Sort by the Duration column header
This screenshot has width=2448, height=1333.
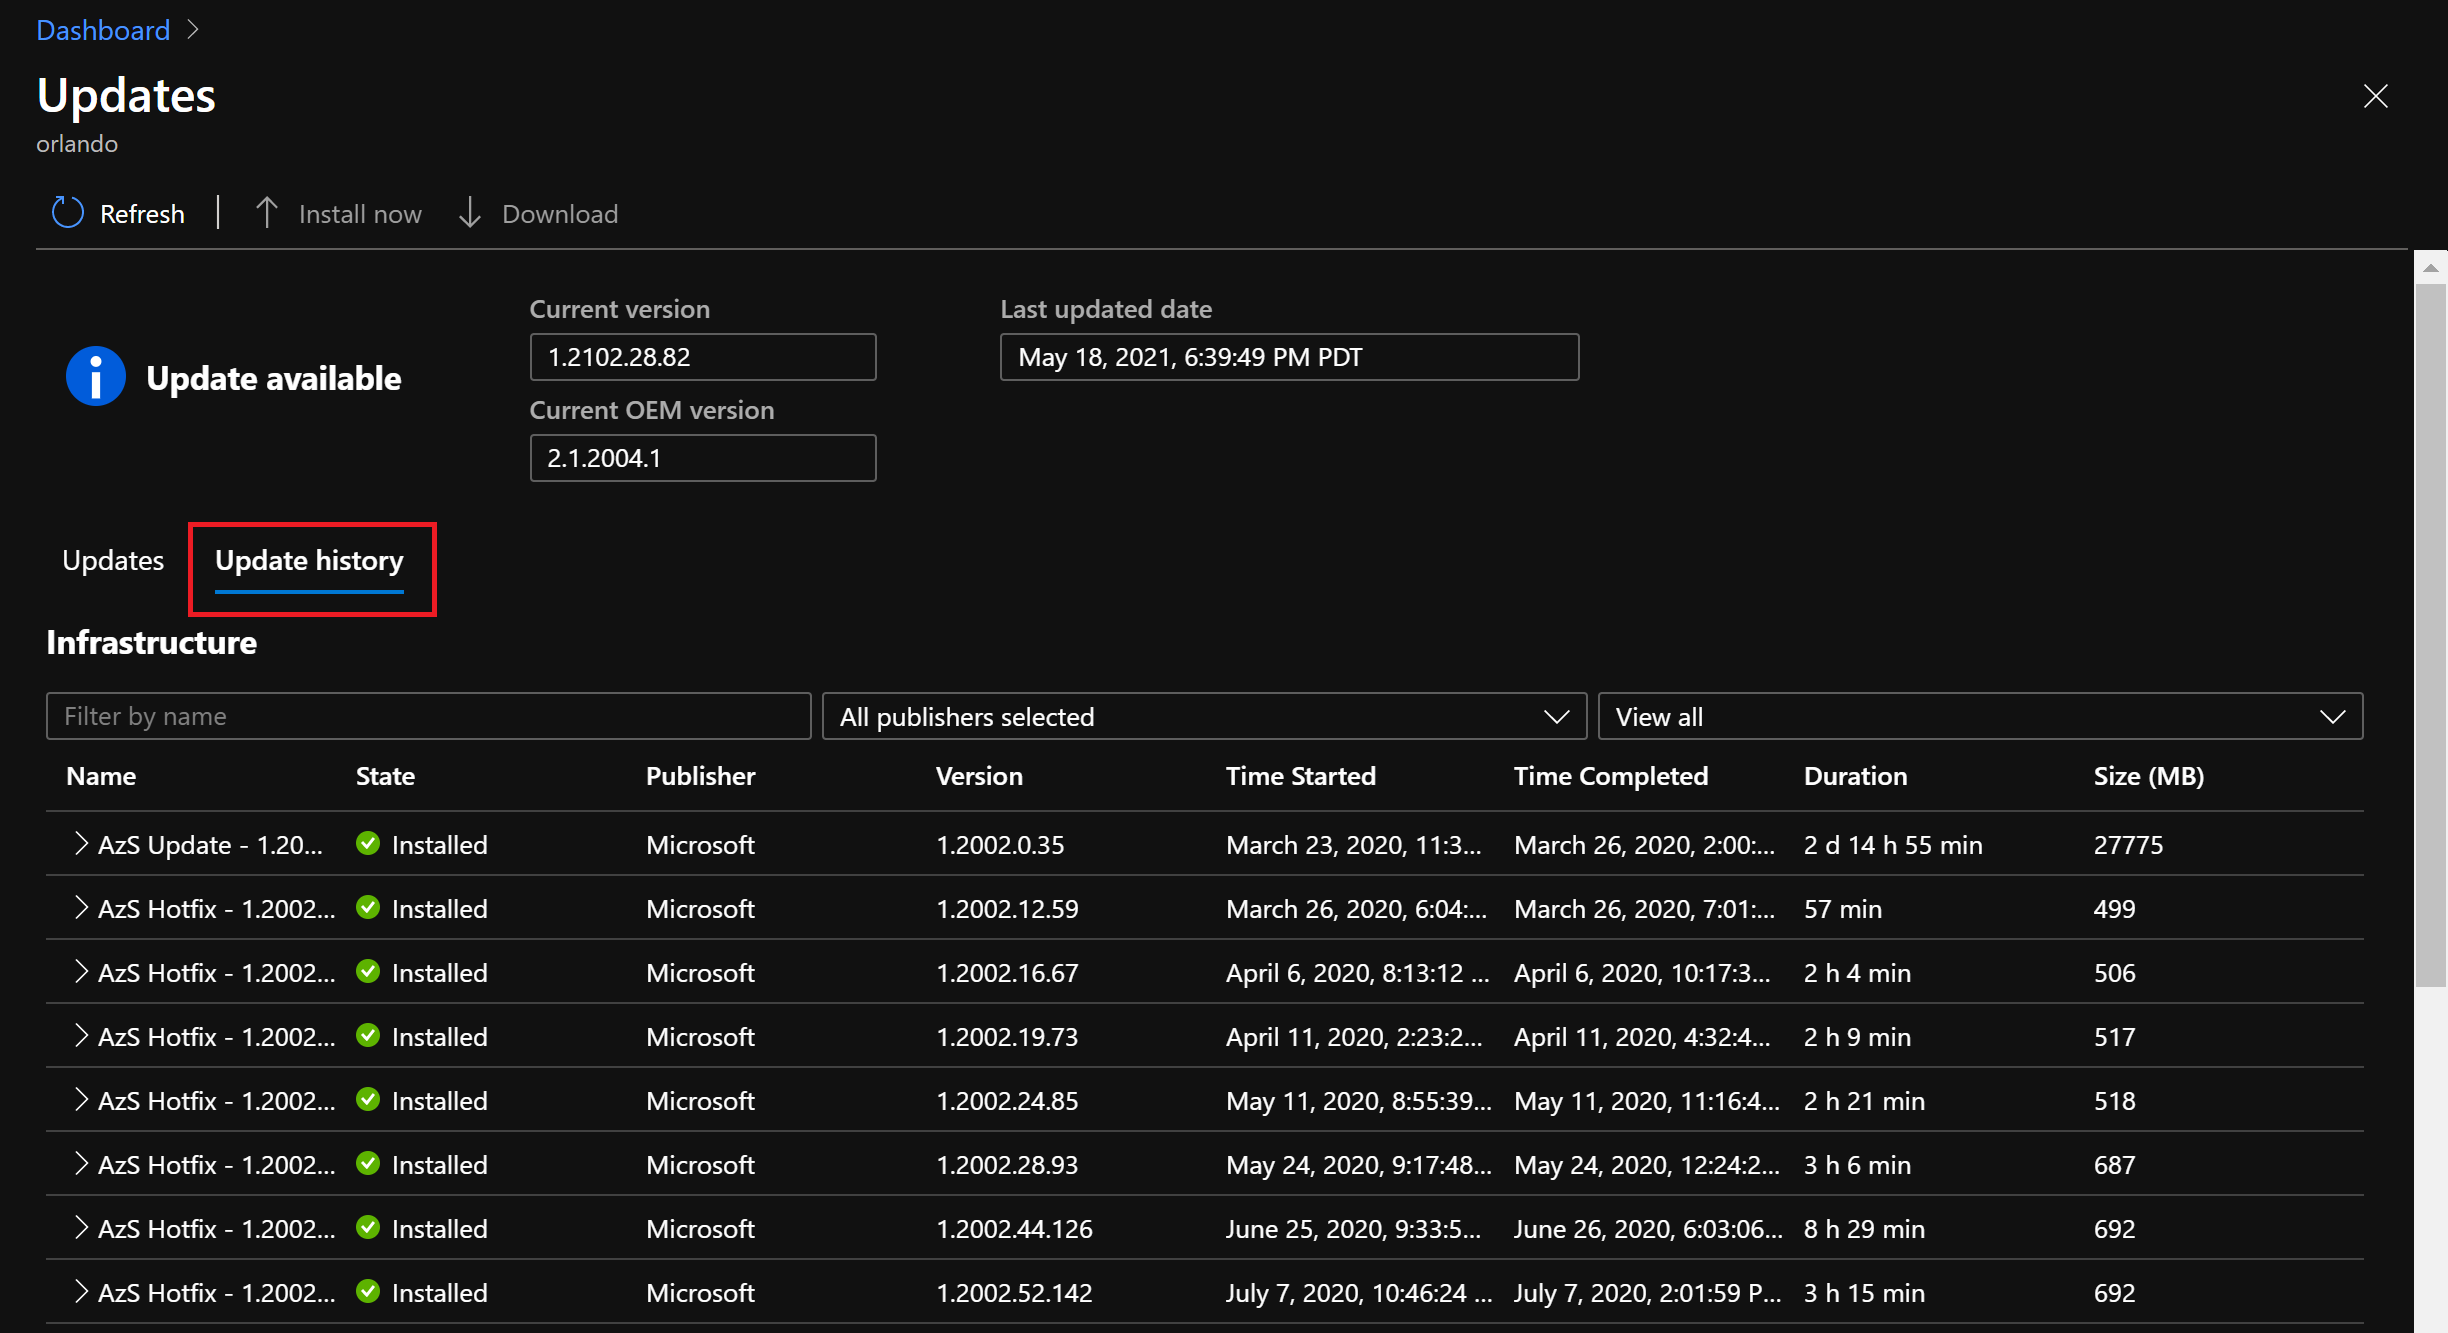(1855, 776)
